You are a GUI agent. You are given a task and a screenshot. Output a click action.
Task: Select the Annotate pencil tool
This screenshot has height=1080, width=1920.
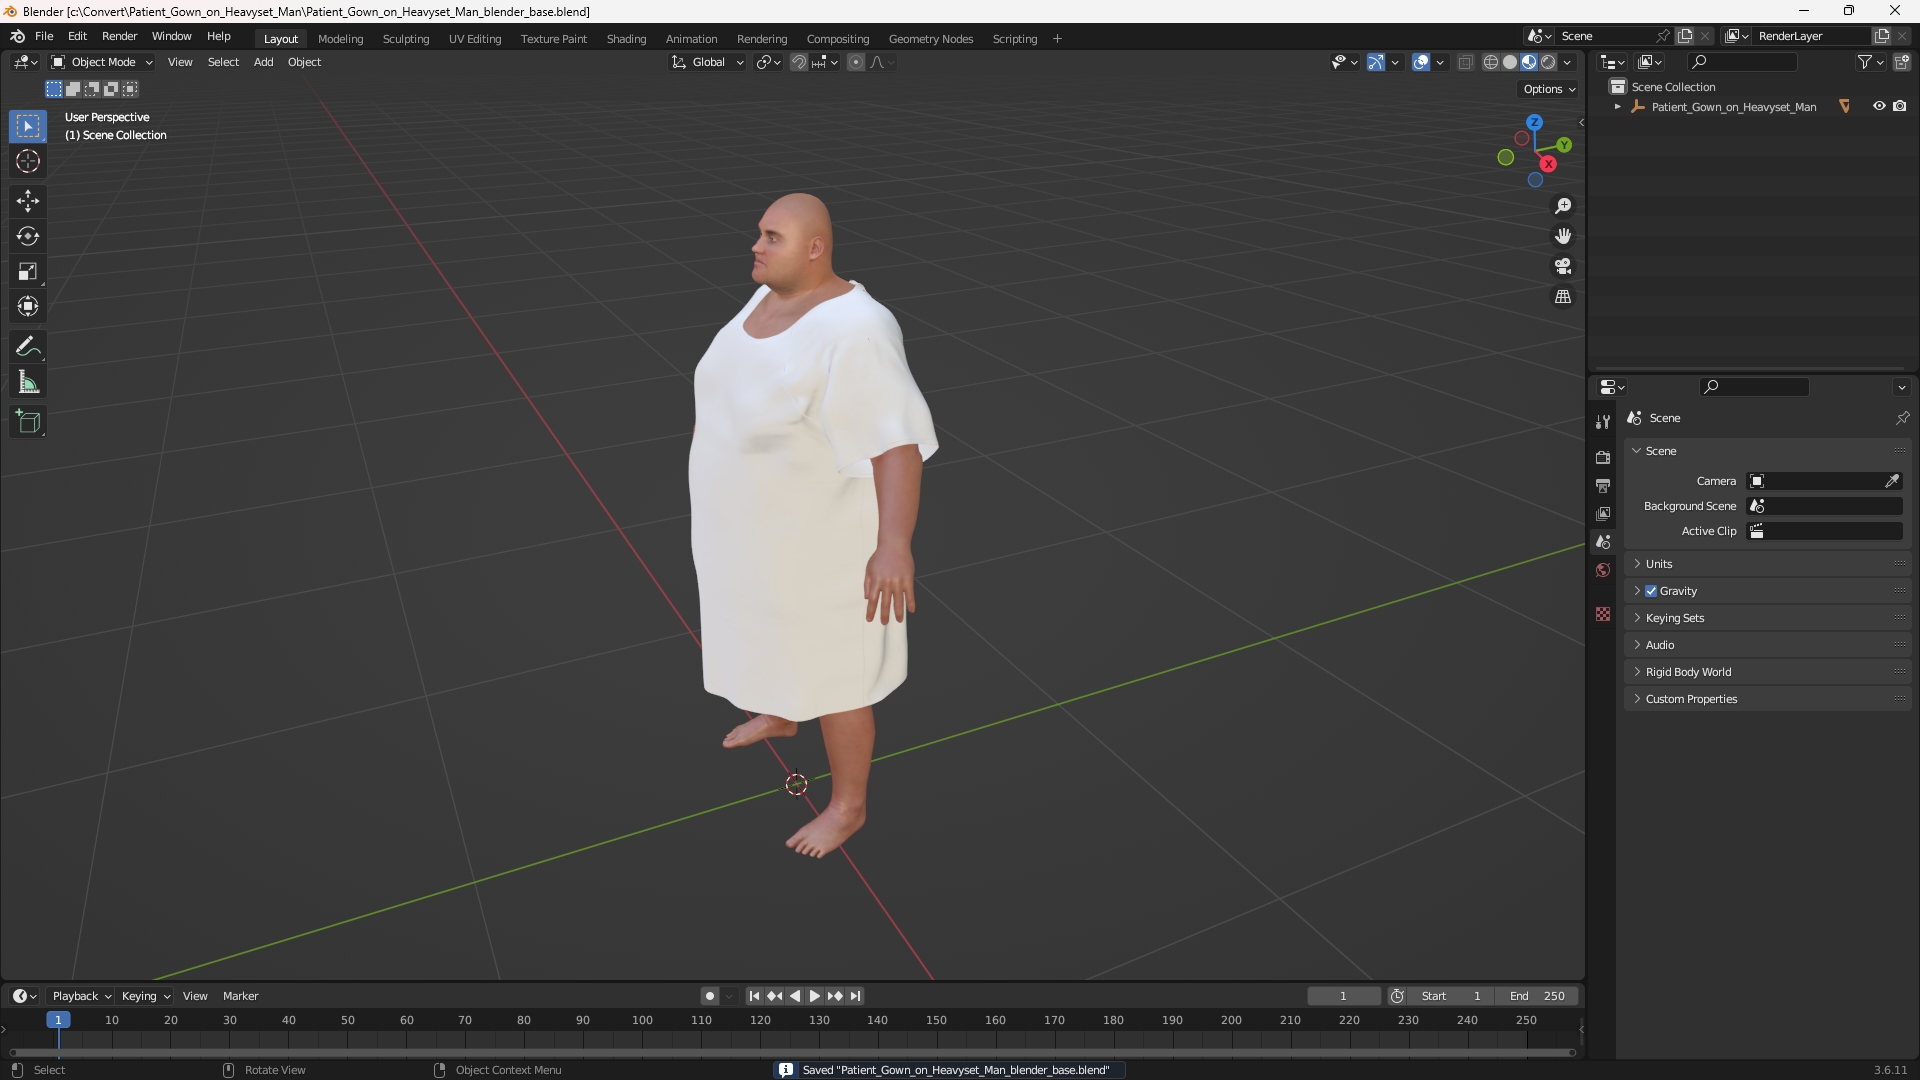point(28,347)
